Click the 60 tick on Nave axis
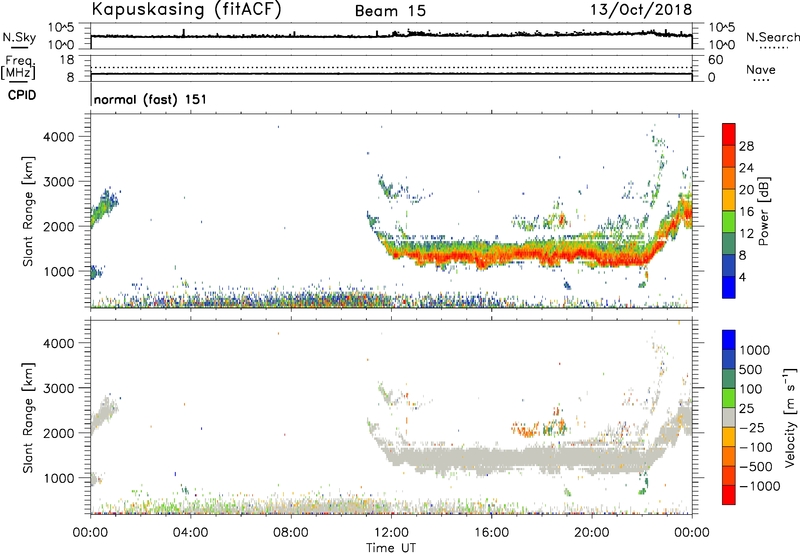This screenshot has width=800, height=554. (715, 60)
